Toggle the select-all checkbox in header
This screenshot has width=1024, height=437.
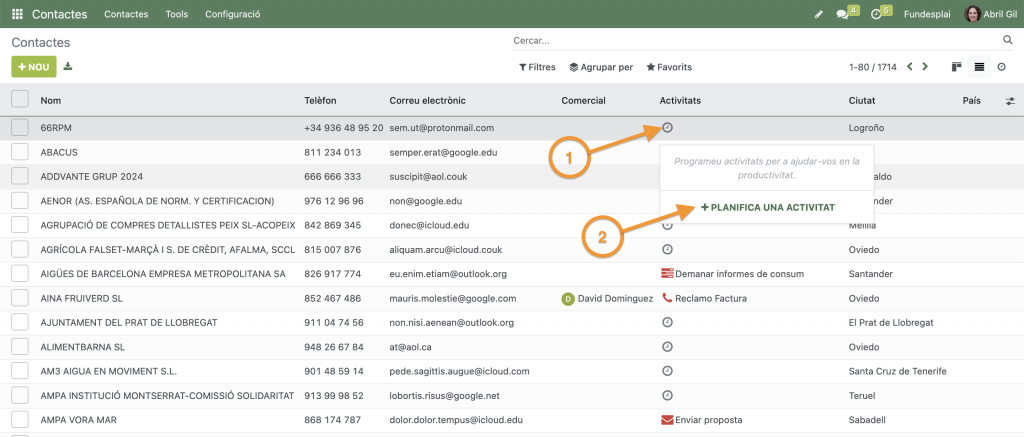point(20,99)
